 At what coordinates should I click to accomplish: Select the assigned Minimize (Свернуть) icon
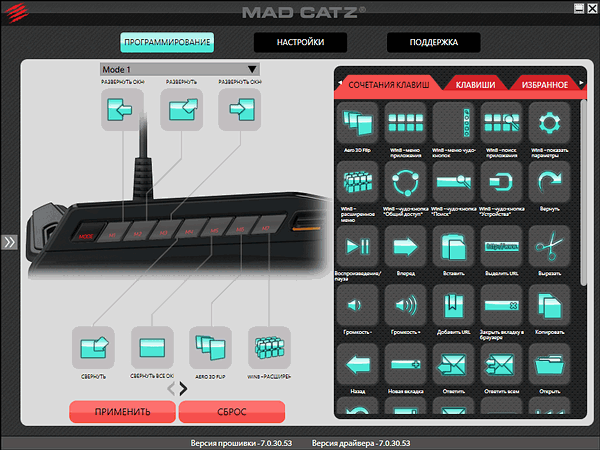click(x=93, y=347)
